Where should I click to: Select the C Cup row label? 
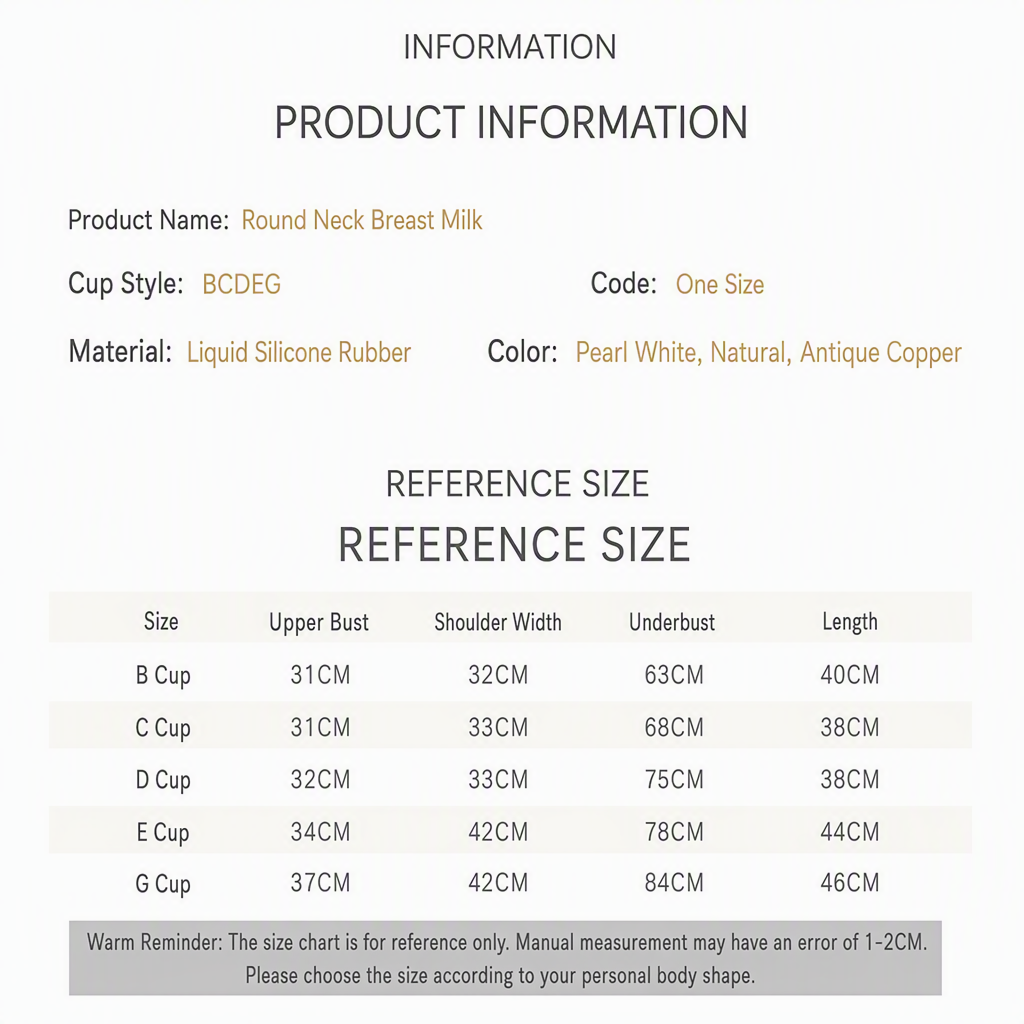[163, 728]
